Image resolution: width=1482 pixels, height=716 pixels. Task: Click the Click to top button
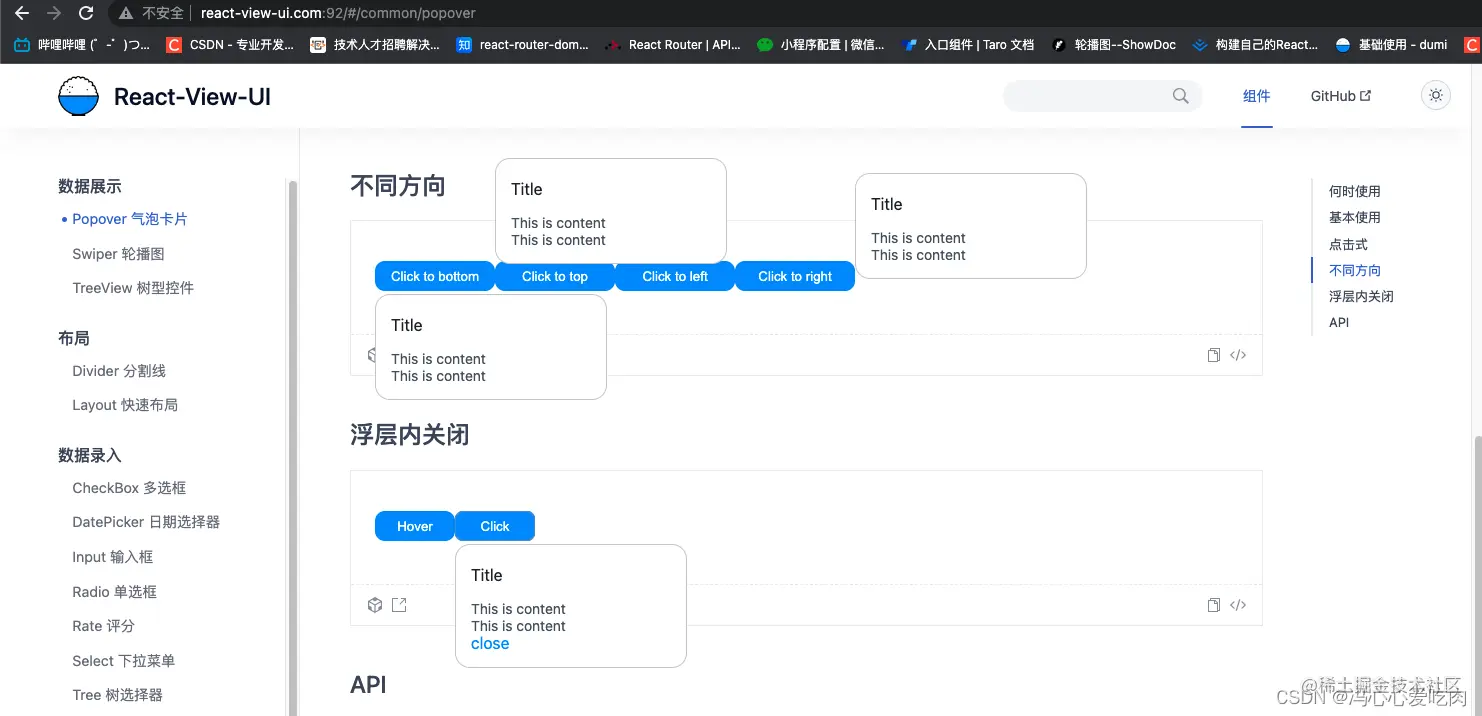point(555,276)
